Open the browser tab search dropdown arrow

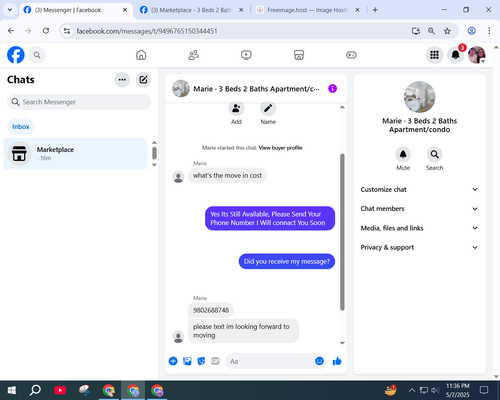click(x=10, y=10)
